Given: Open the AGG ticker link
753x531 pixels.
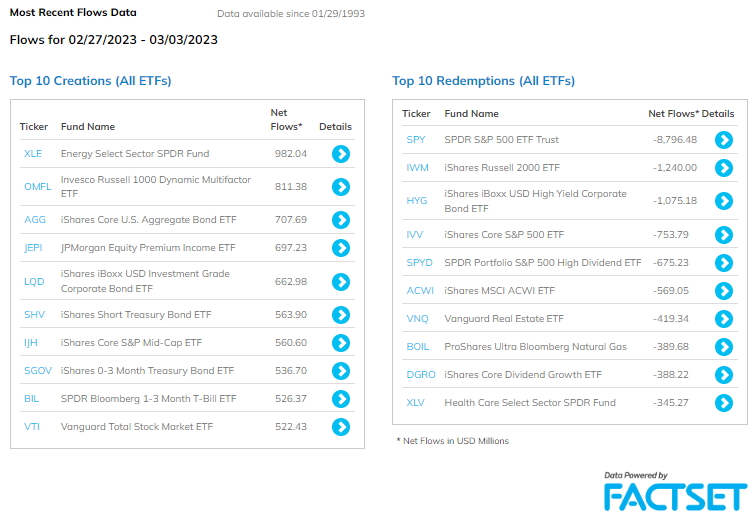Looking at the screenshot, I should pos(35,219).
